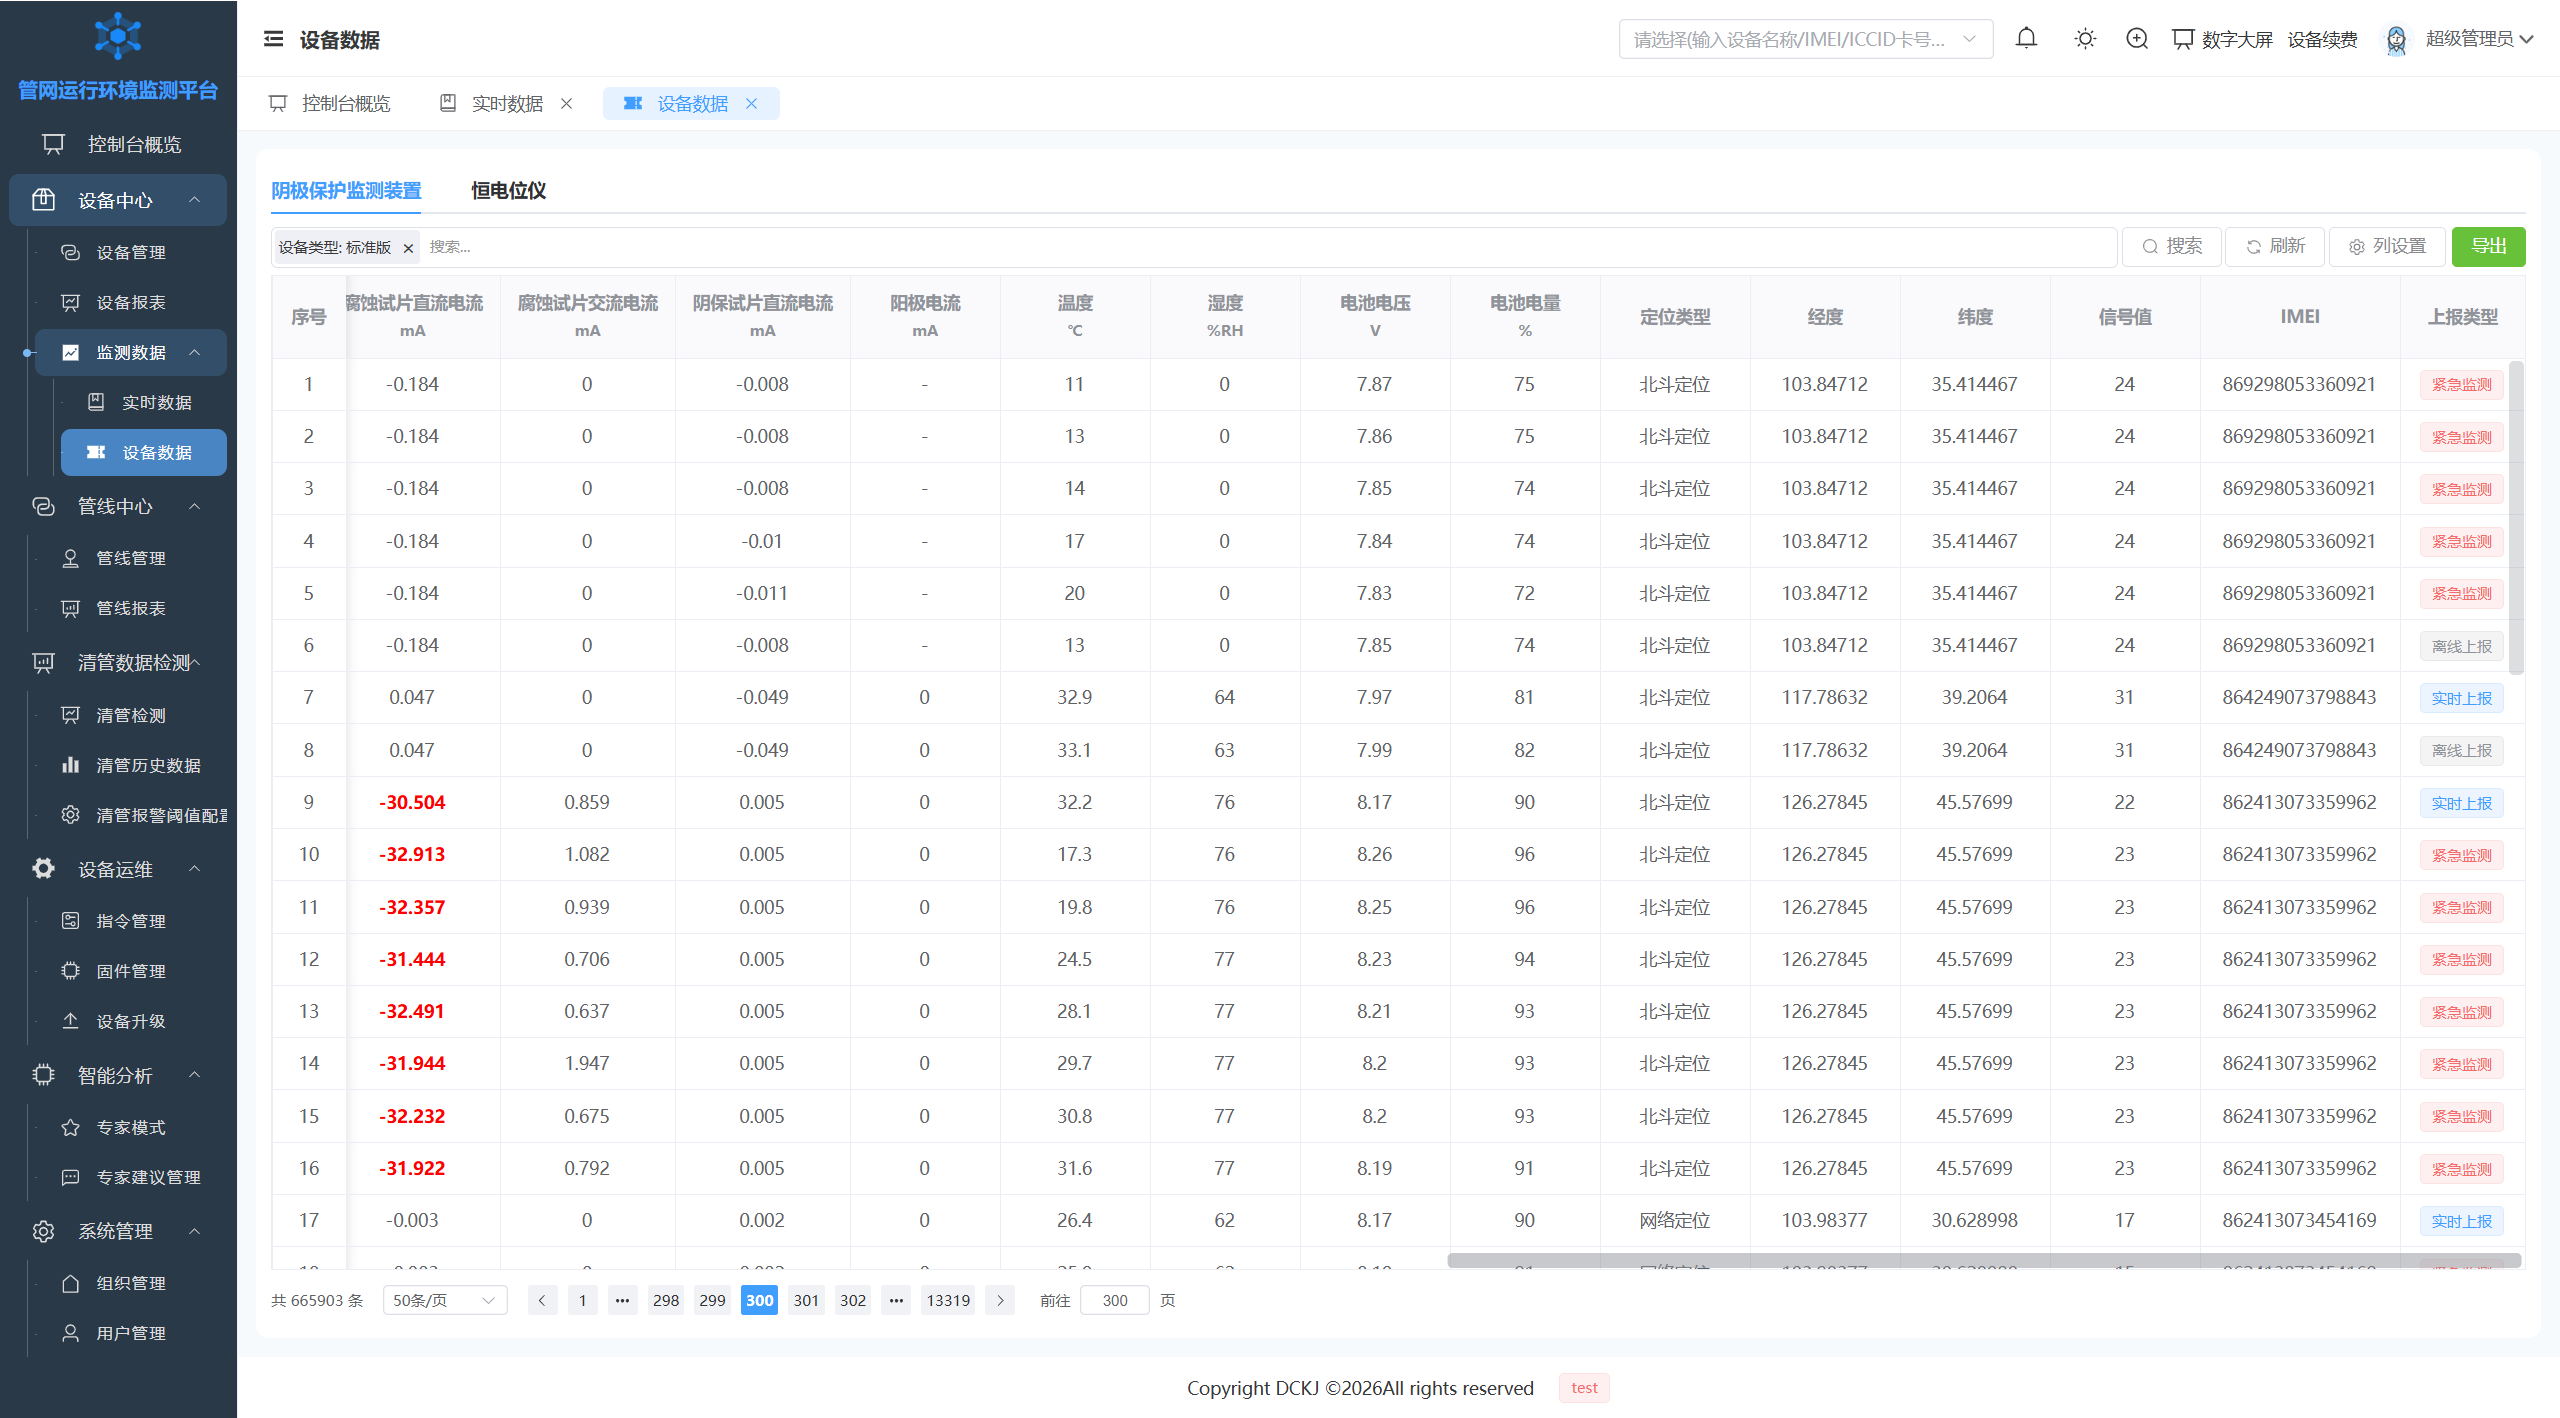
Task: Open 设备报表 sidebar item
Action: coord(130,302)
